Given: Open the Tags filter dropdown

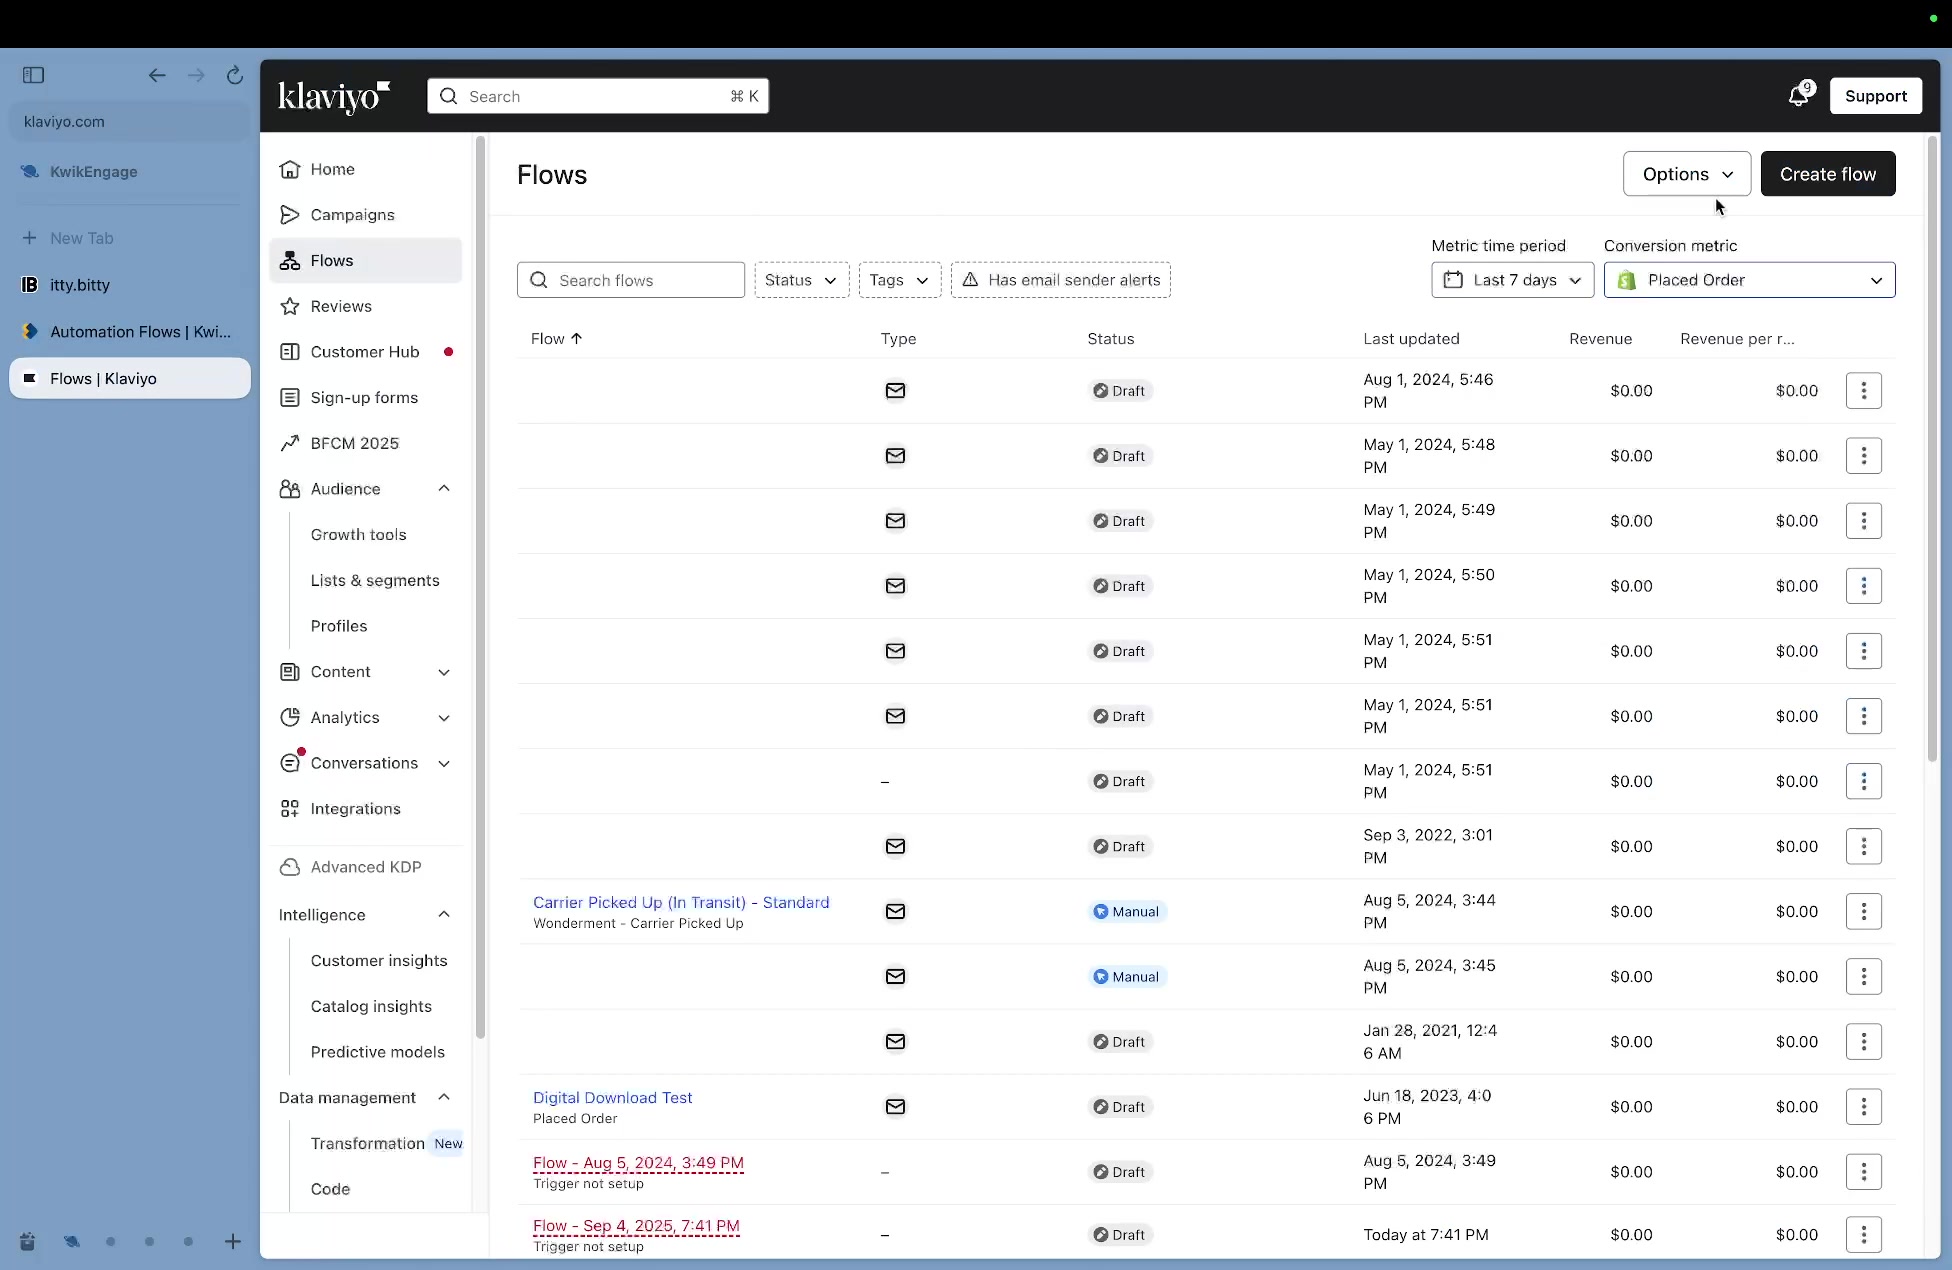Looking at the screenshot, I should 900,280.
